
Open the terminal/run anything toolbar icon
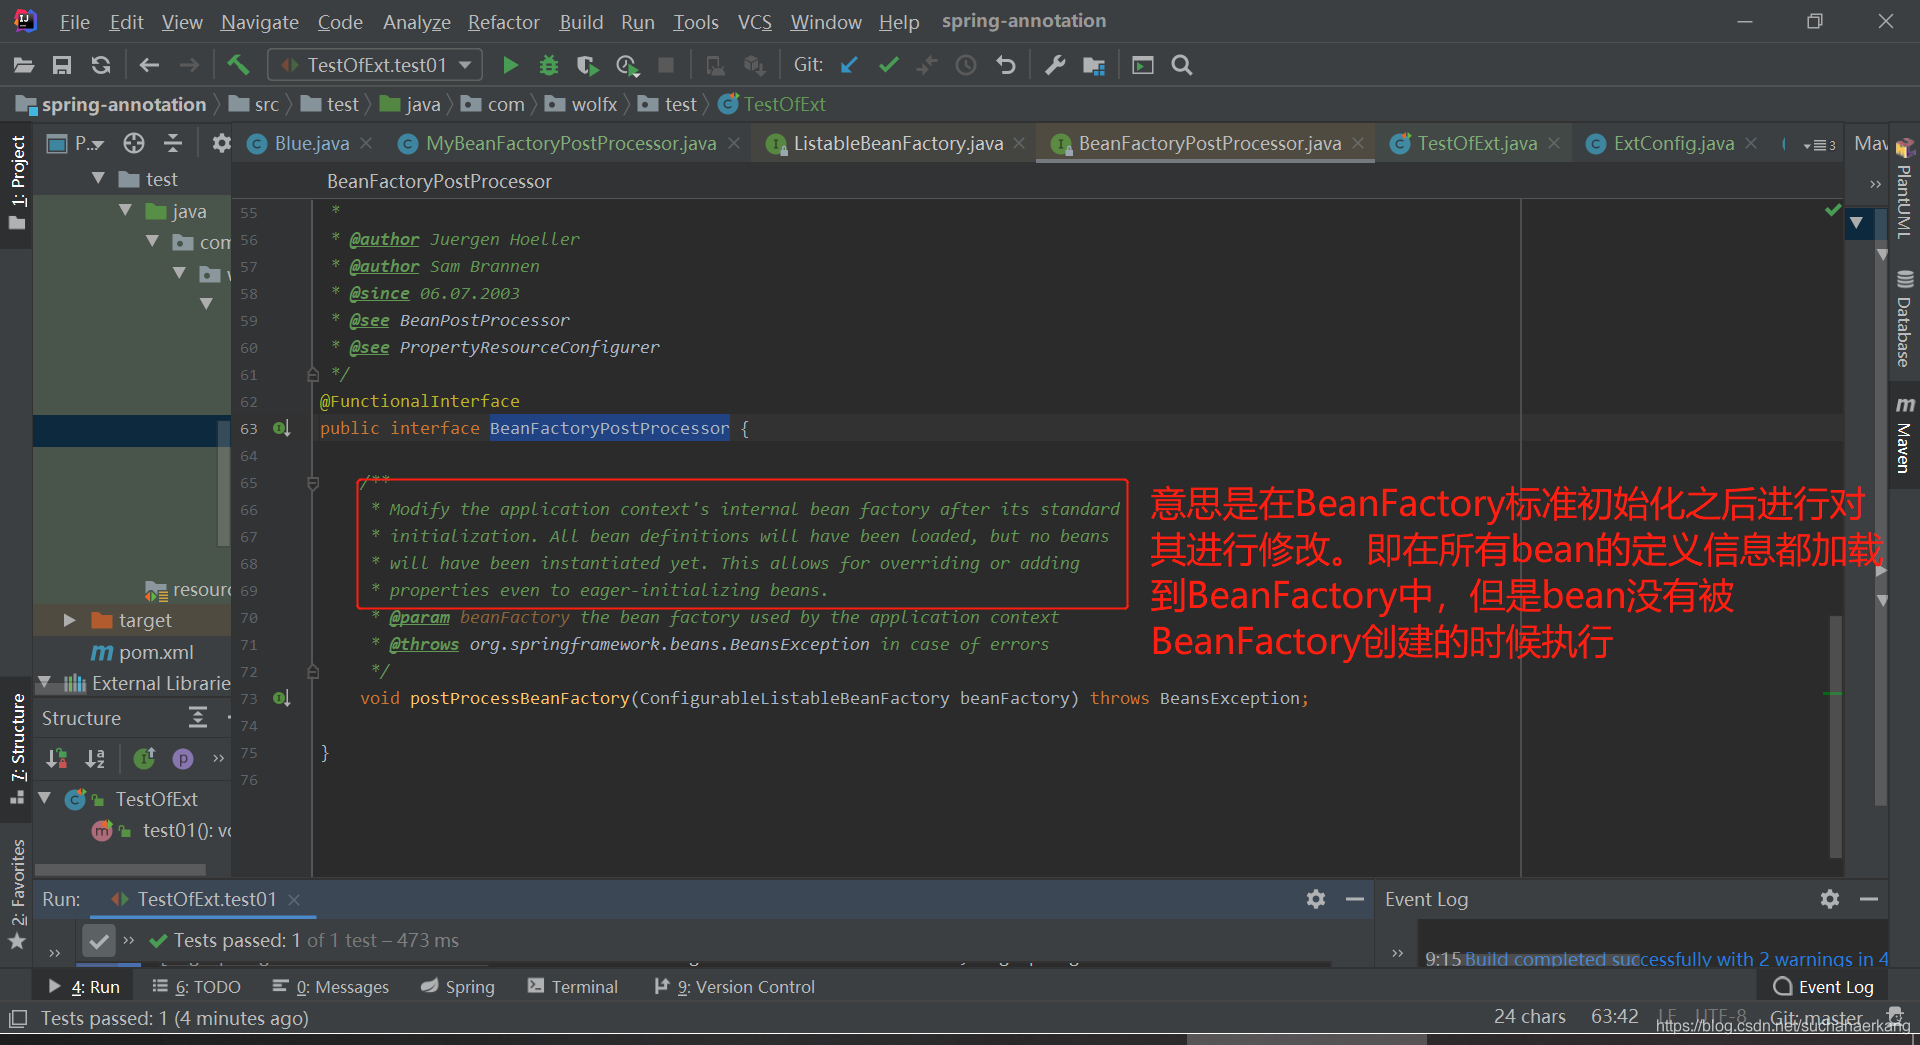coord(1143,65)
